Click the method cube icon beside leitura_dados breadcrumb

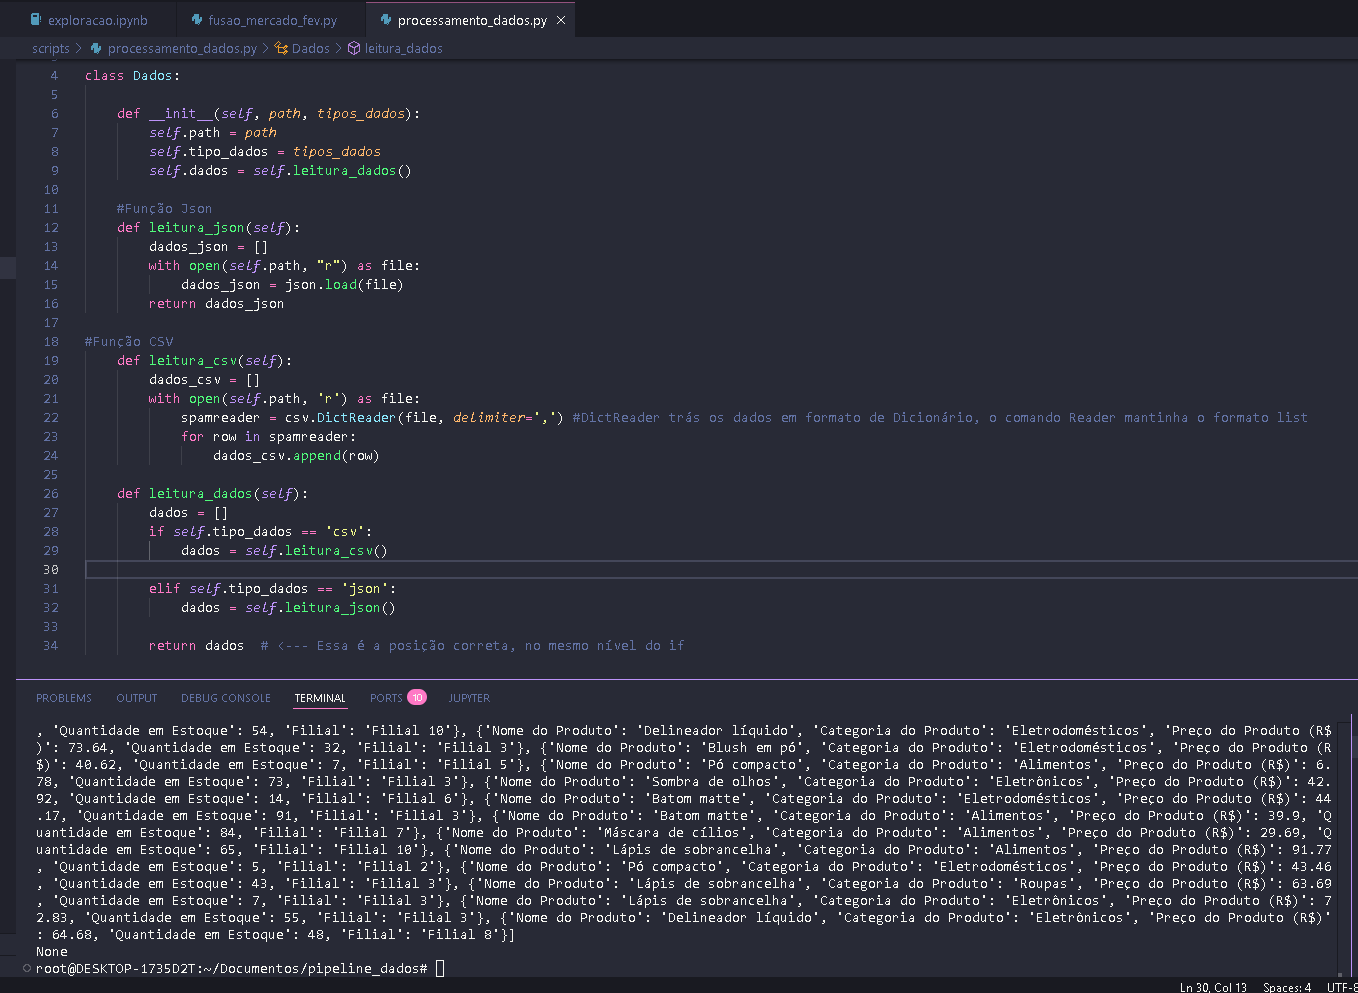[x=354, y=48]
